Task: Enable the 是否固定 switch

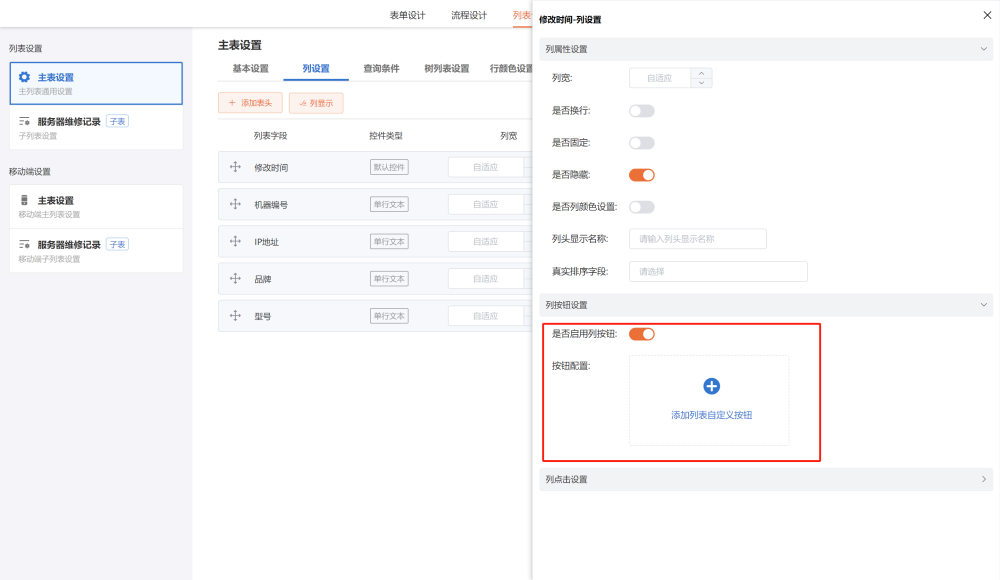Action: point(641,143)
